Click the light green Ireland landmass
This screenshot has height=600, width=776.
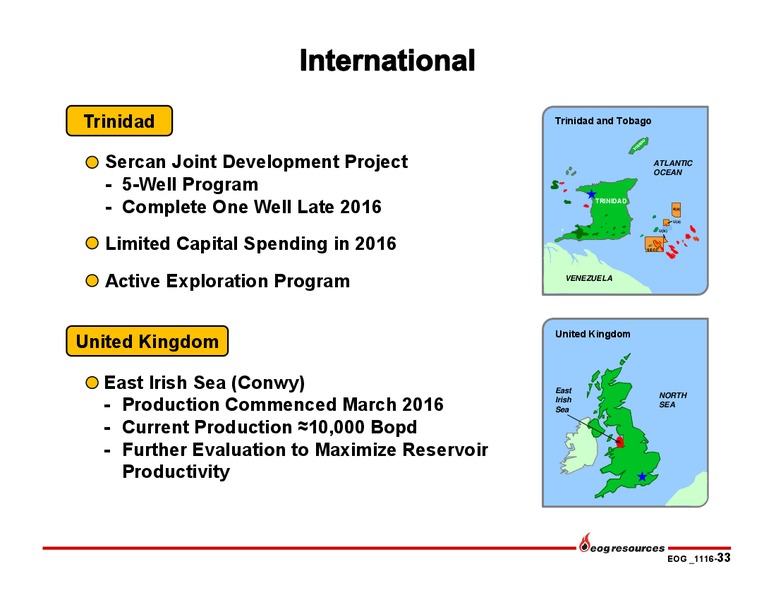pyautogui.click(x=579, y=446)
